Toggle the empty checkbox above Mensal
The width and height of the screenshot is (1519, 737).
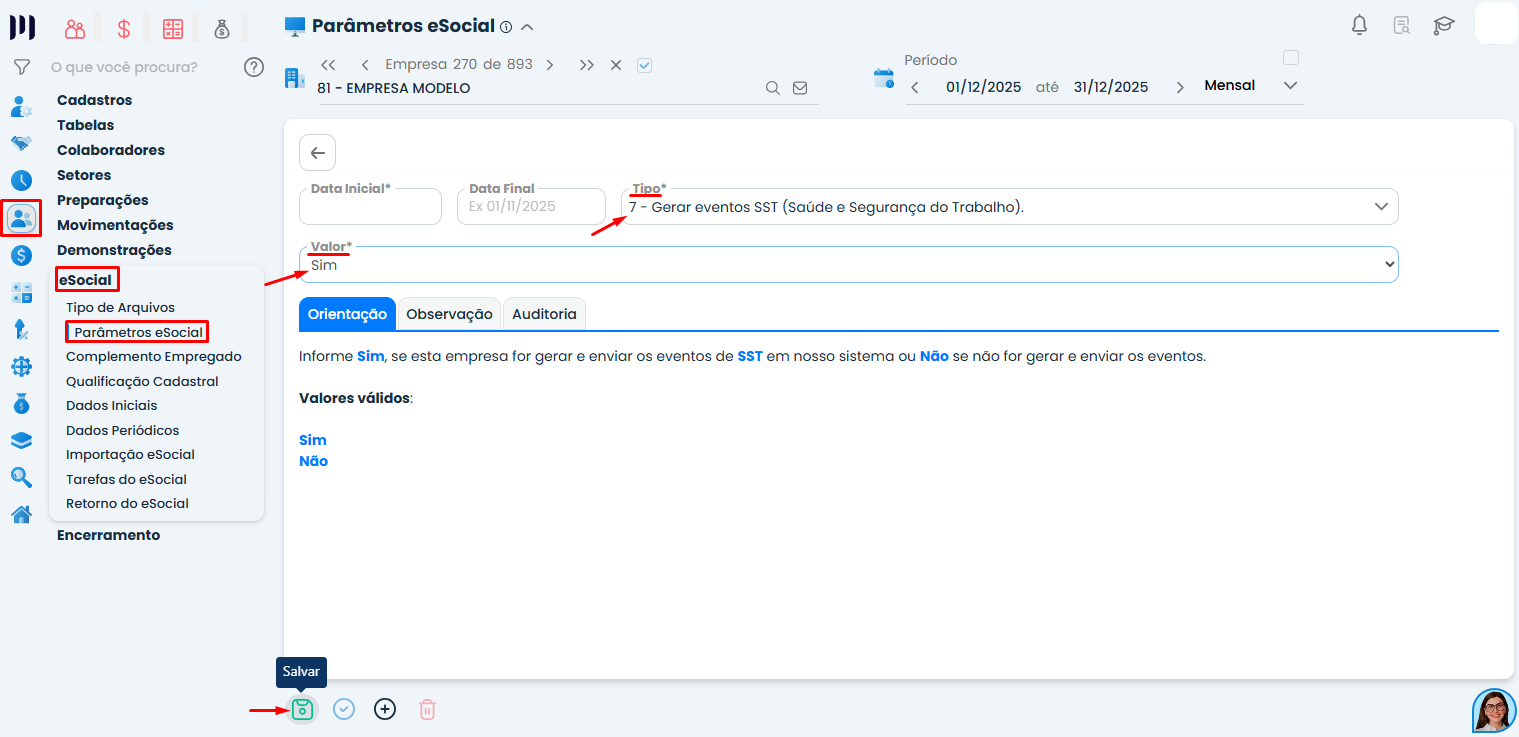[1291, 57]
